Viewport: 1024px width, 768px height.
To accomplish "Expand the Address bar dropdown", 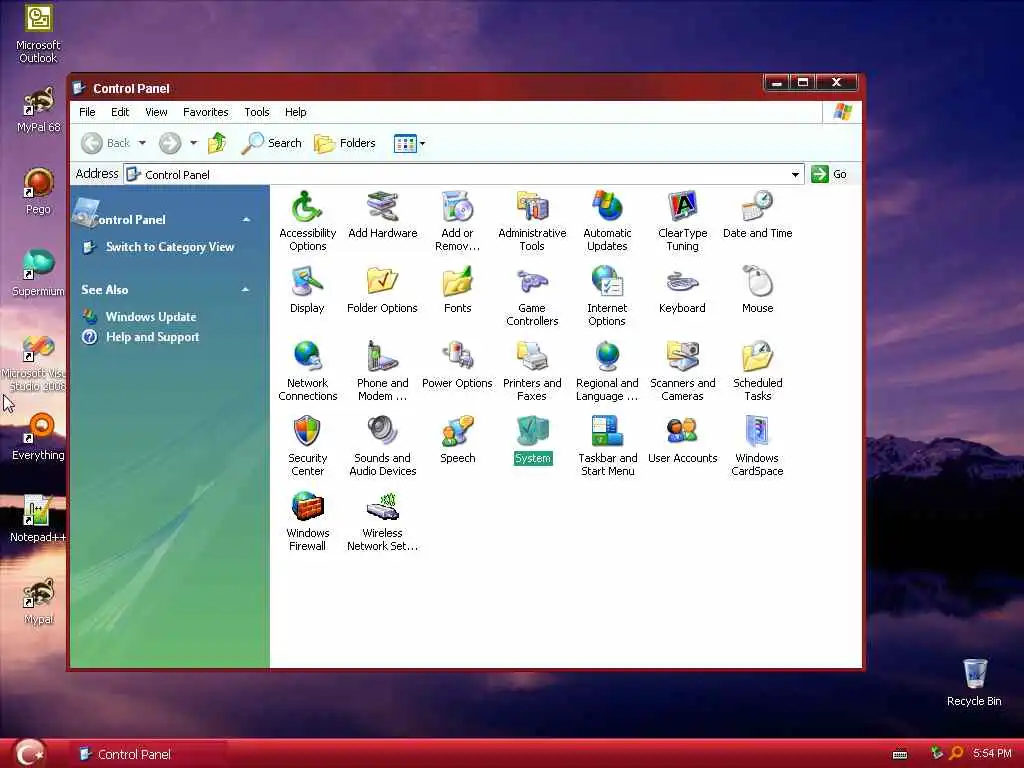I will (x=795, y=174).
